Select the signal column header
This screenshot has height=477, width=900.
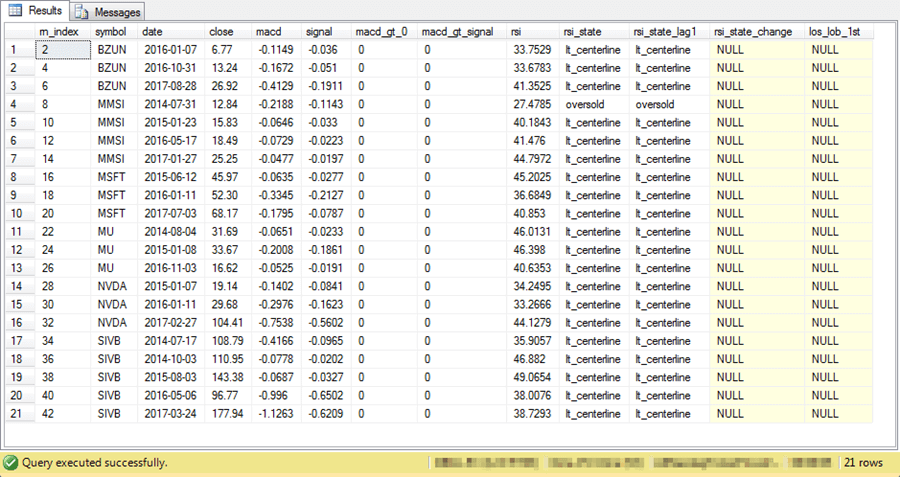point(326,32)
